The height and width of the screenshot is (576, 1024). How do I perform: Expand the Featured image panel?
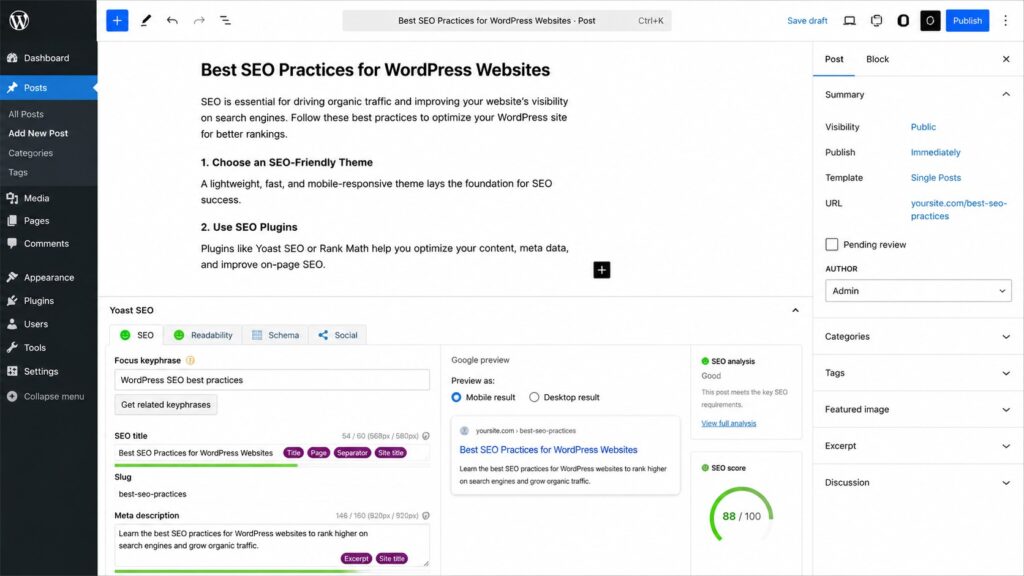(x=918, y=409)
